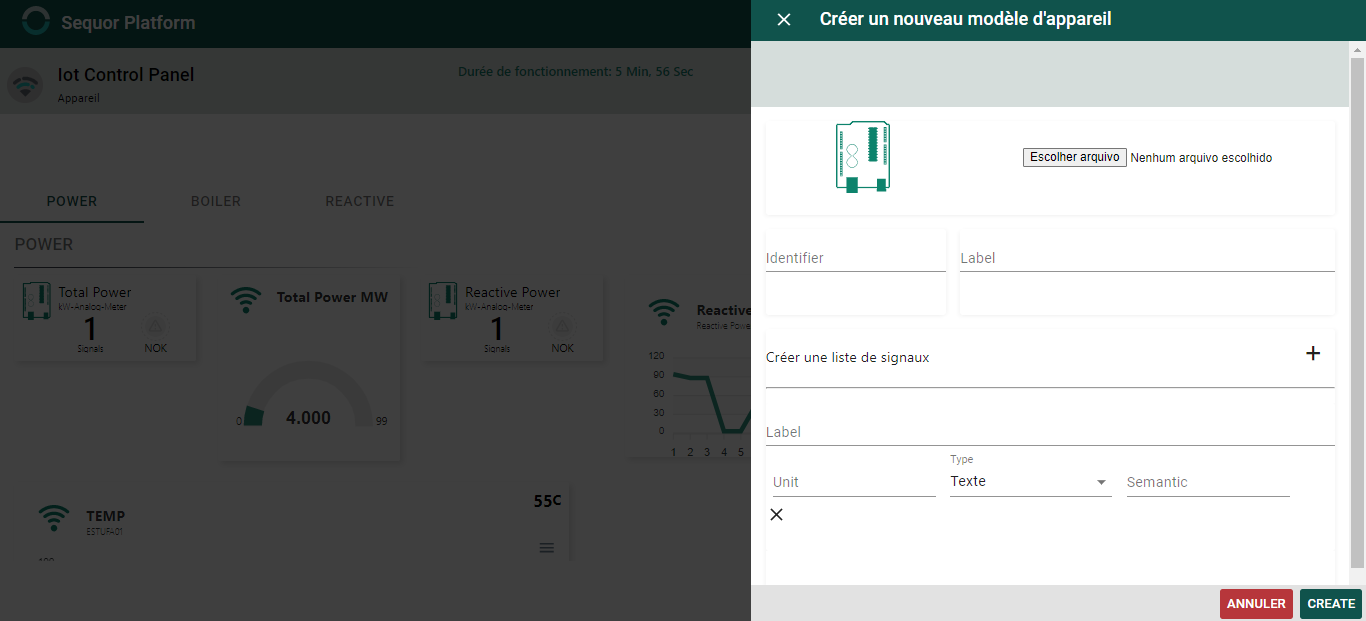Viewport: 1366px width, 621px height.
Task: Open the Type dropdown showing Texte
Action: pyautogui.click(x=1031, y=482)
